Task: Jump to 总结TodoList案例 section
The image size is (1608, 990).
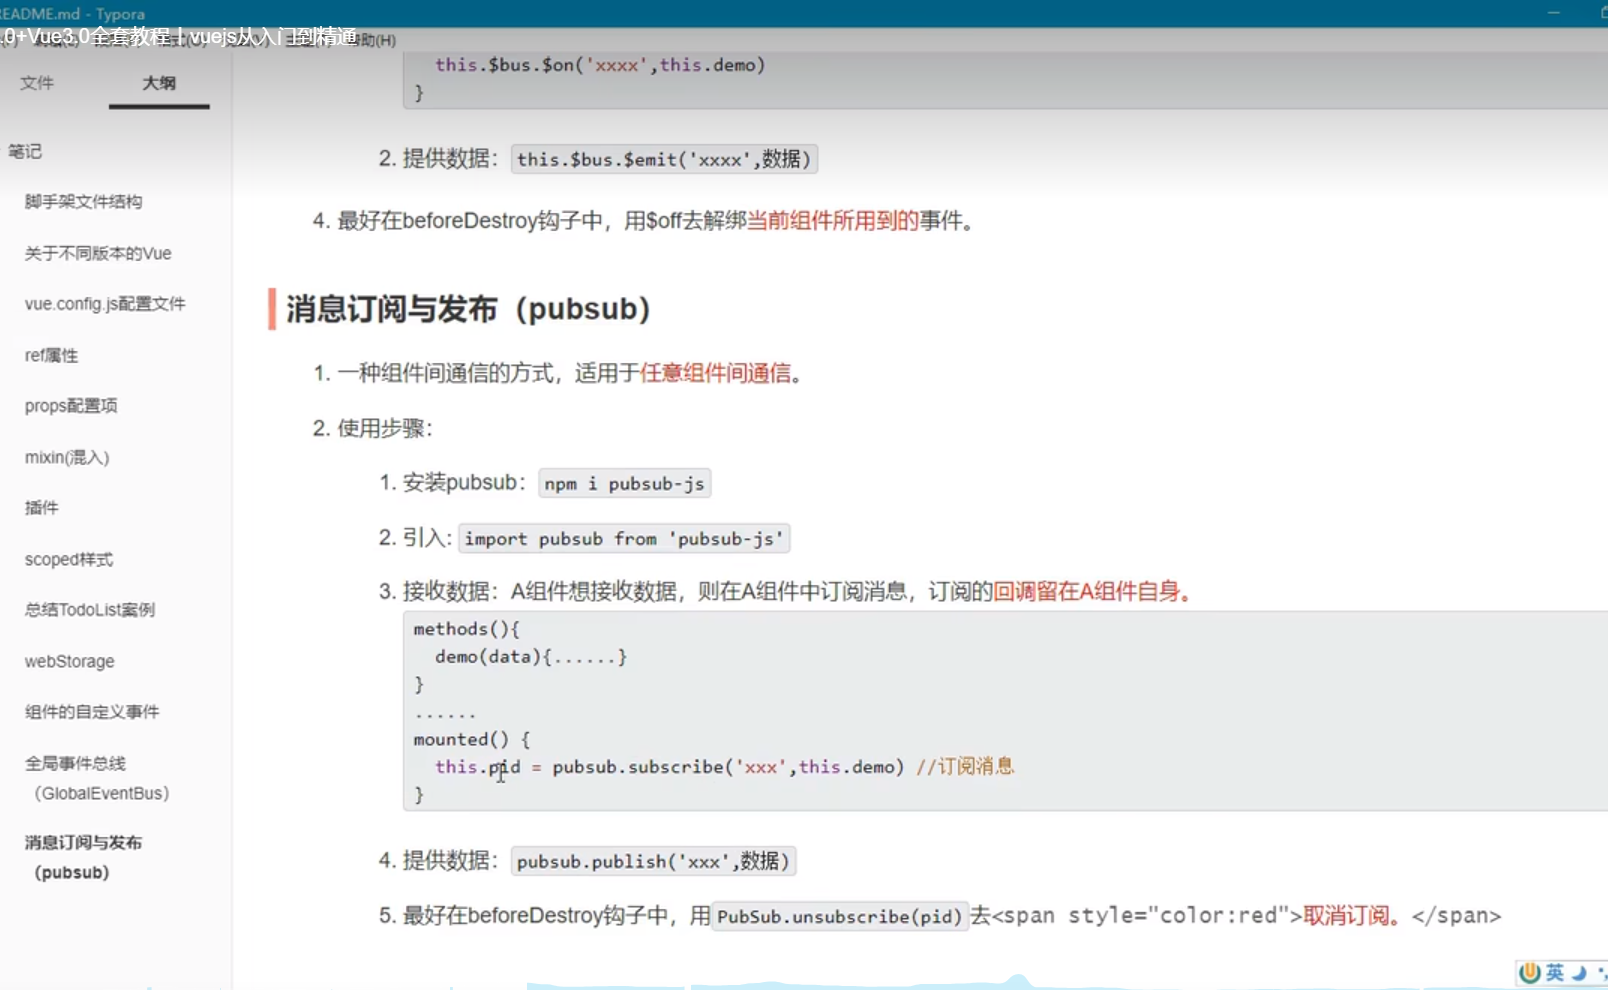Action: coord(90,609)
